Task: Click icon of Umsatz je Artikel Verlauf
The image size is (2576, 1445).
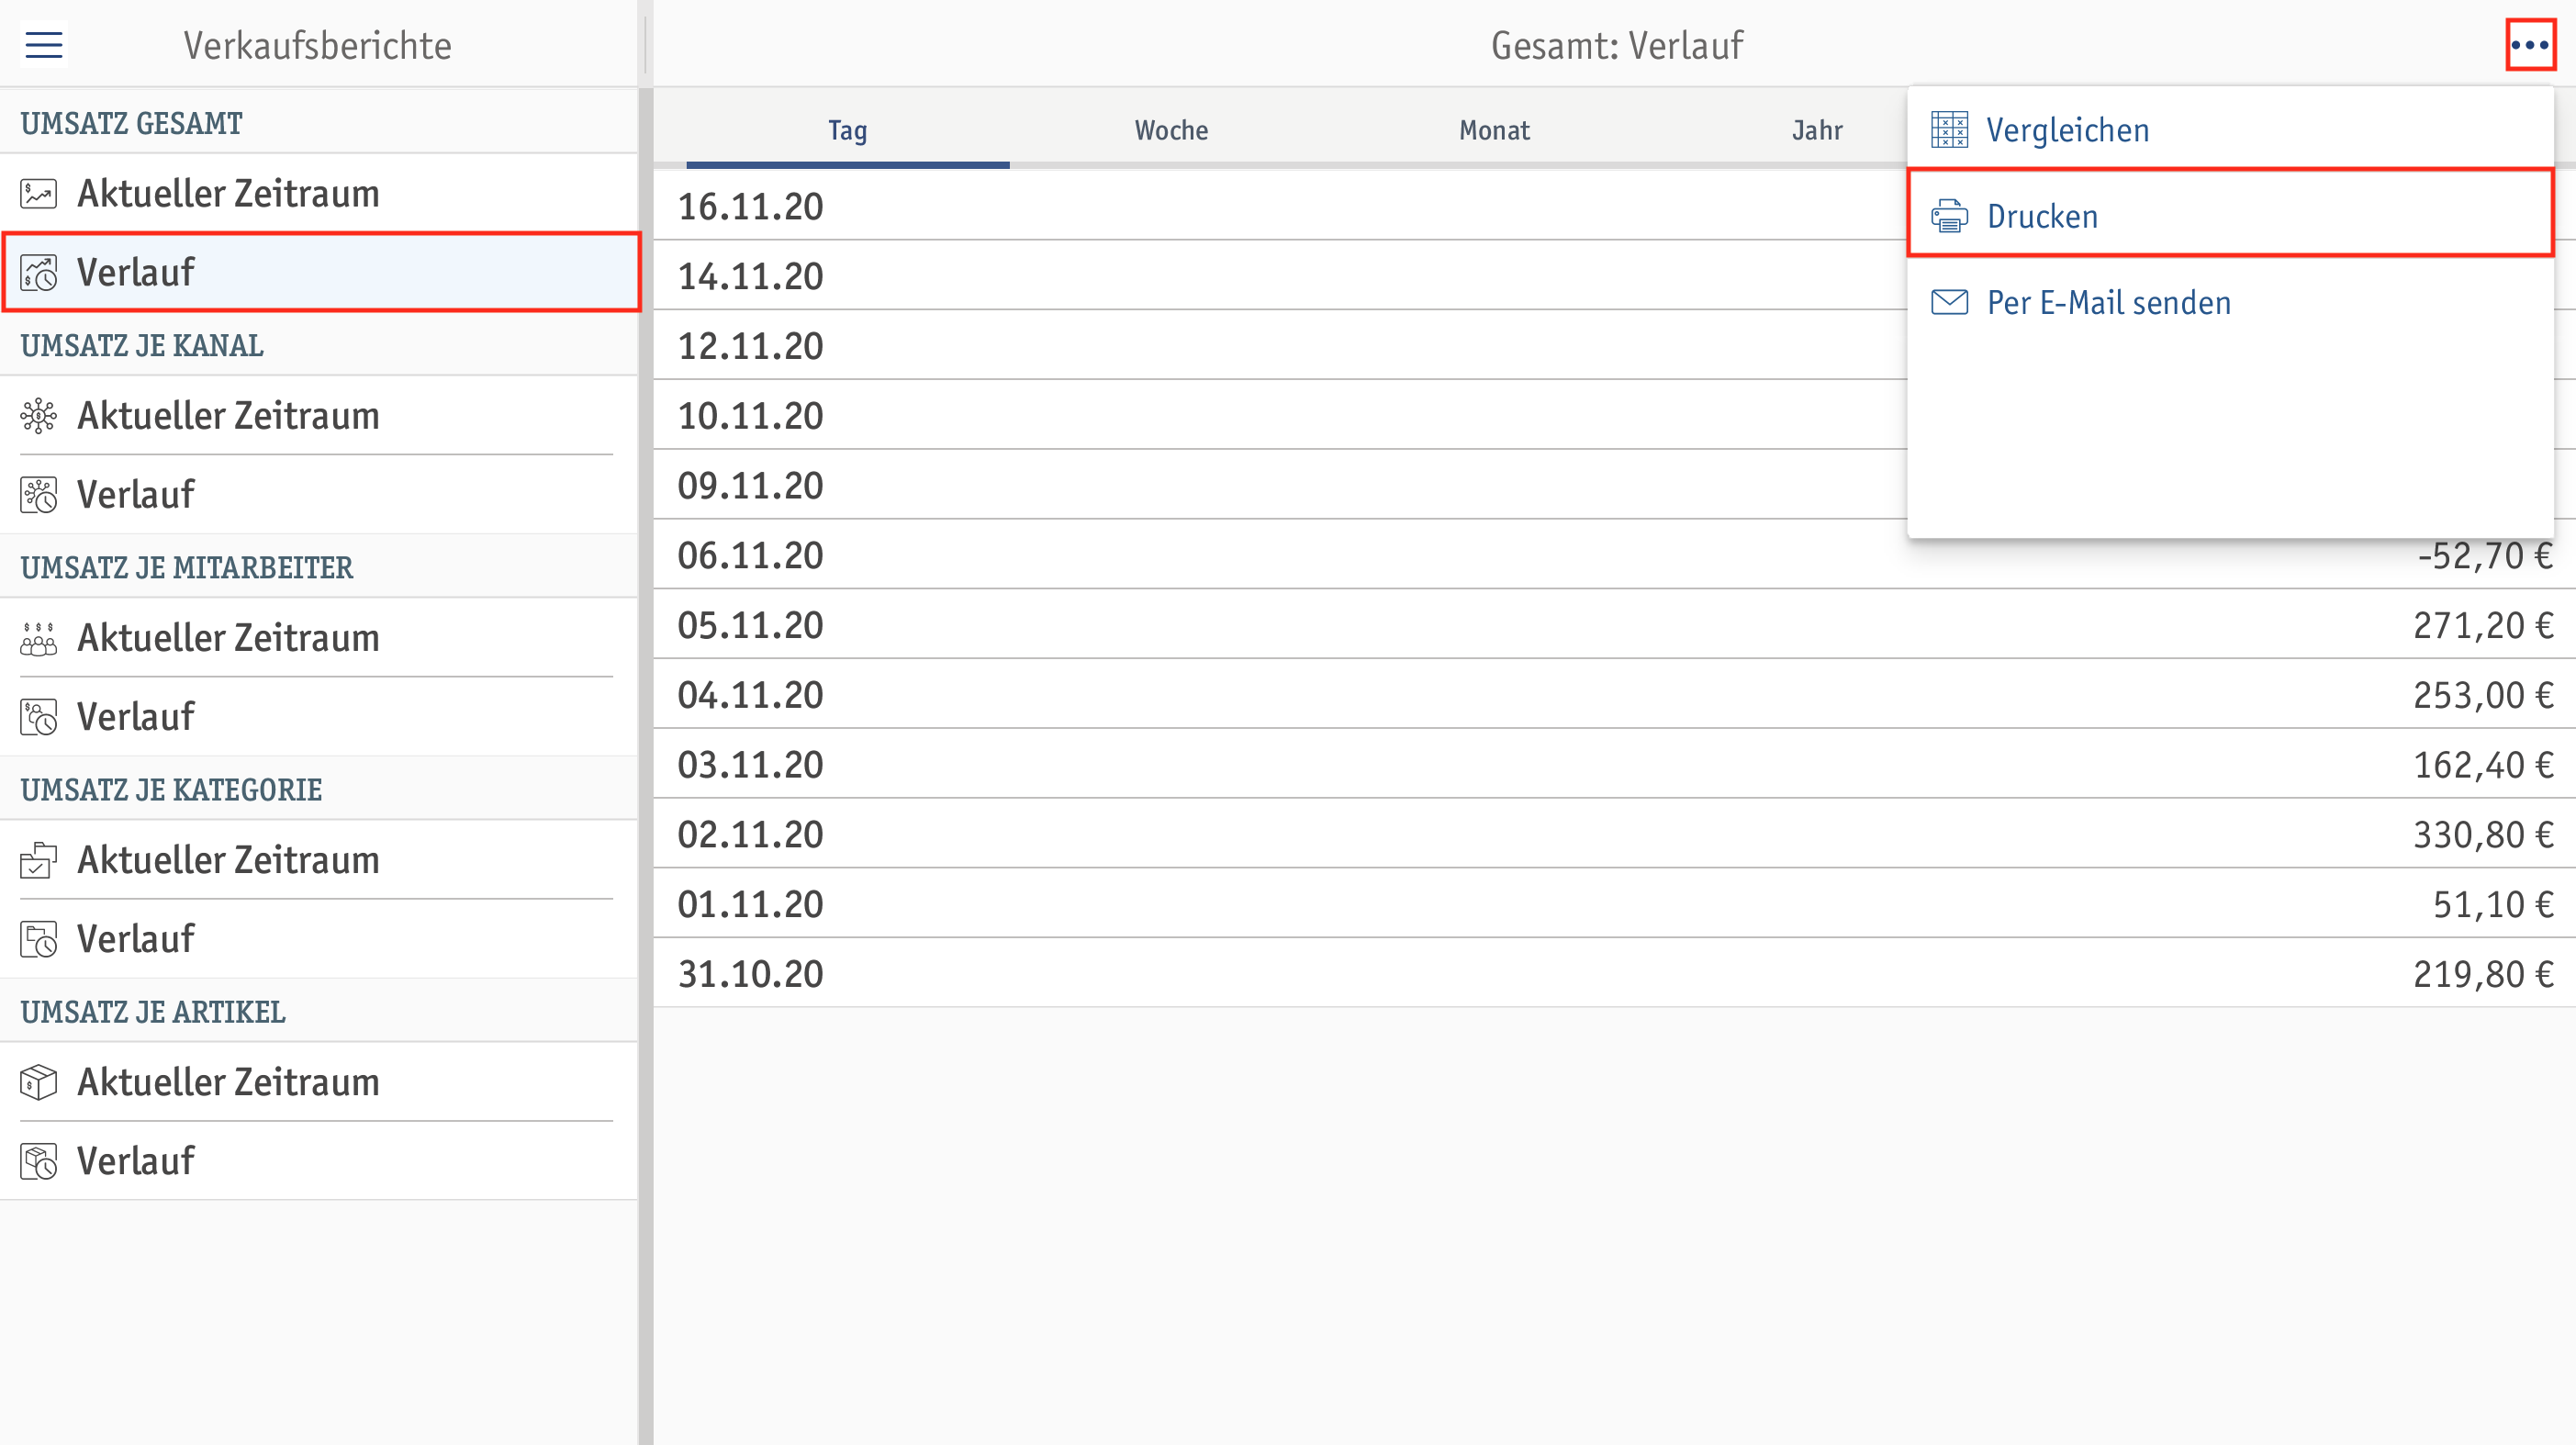Action: (39, 1161)
